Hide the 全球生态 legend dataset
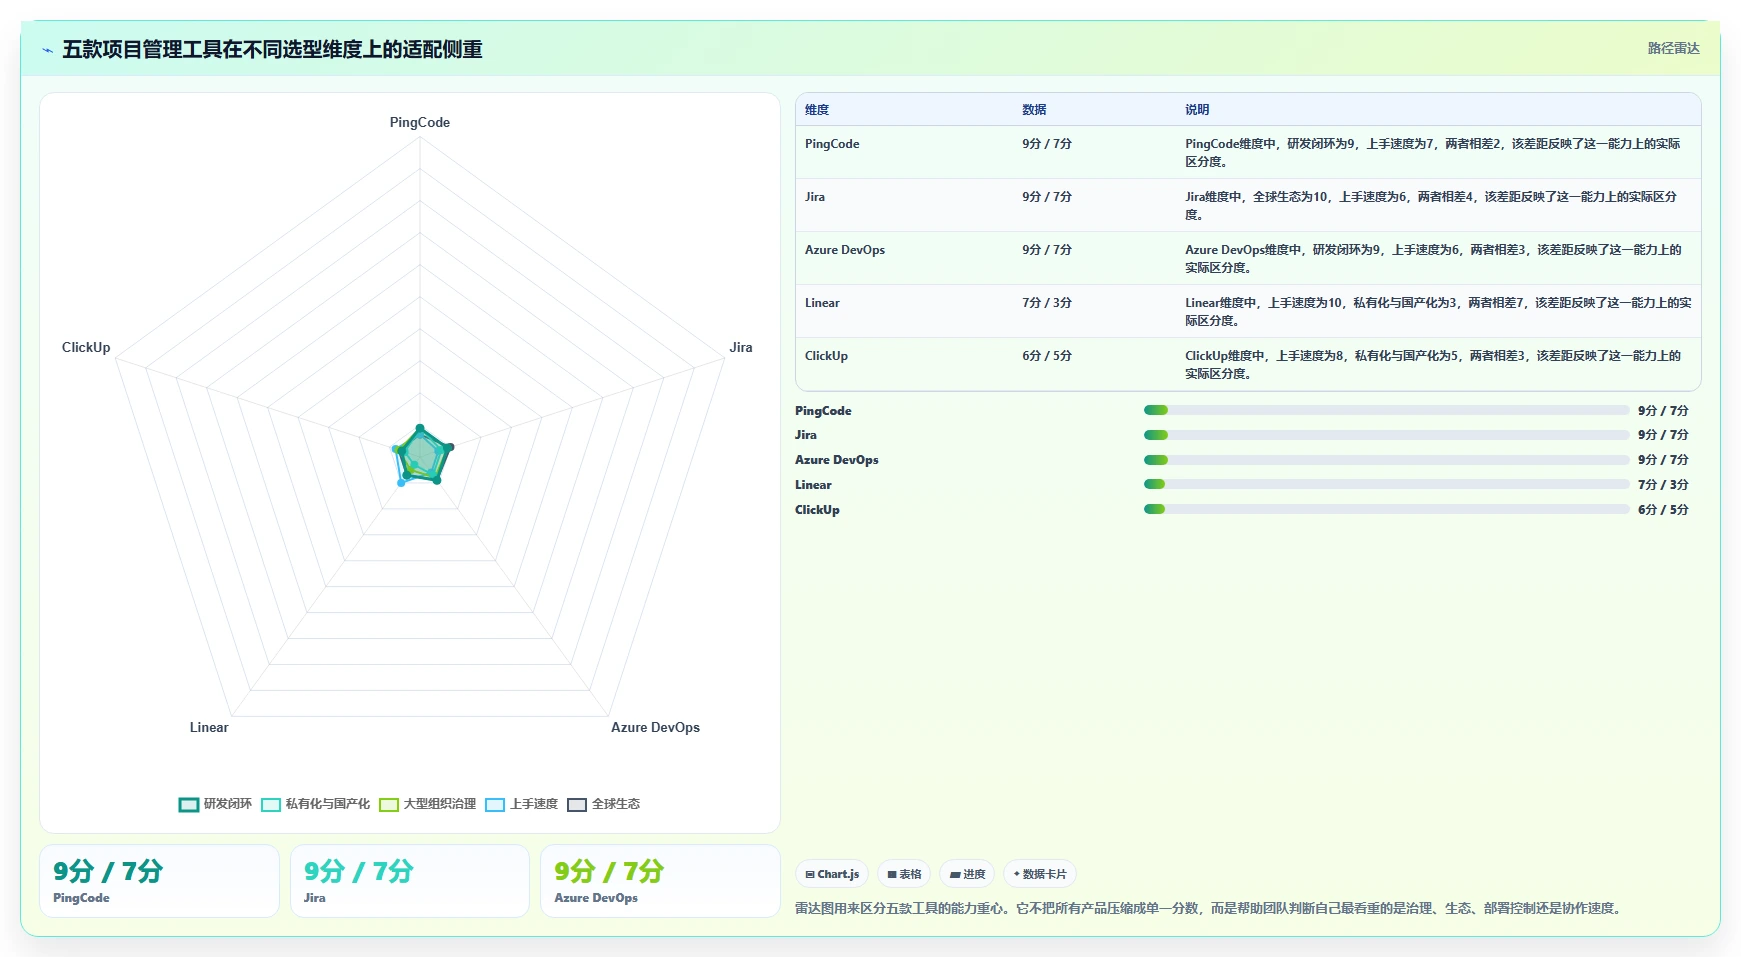 pyautogui.click(x=603, y=804)
